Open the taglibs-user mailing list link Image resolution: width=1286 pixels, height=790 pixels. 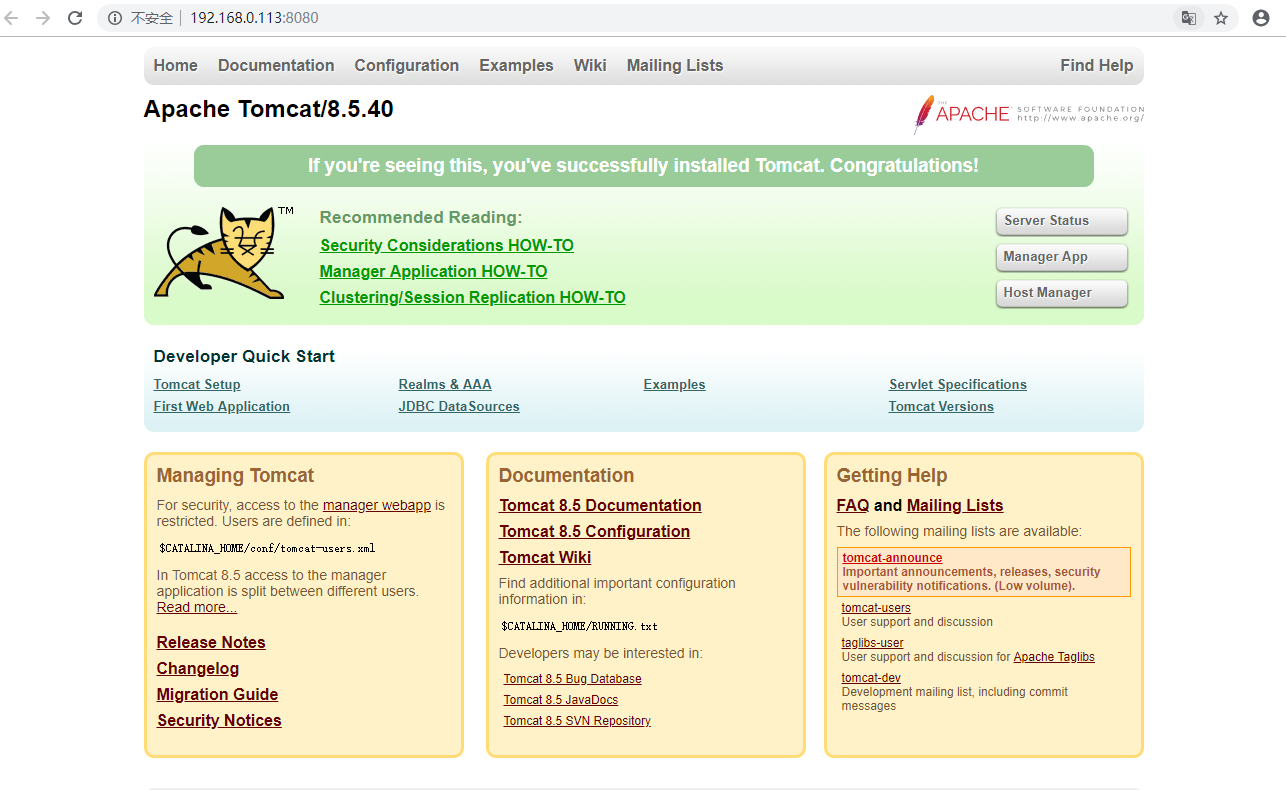click(873, 643)
